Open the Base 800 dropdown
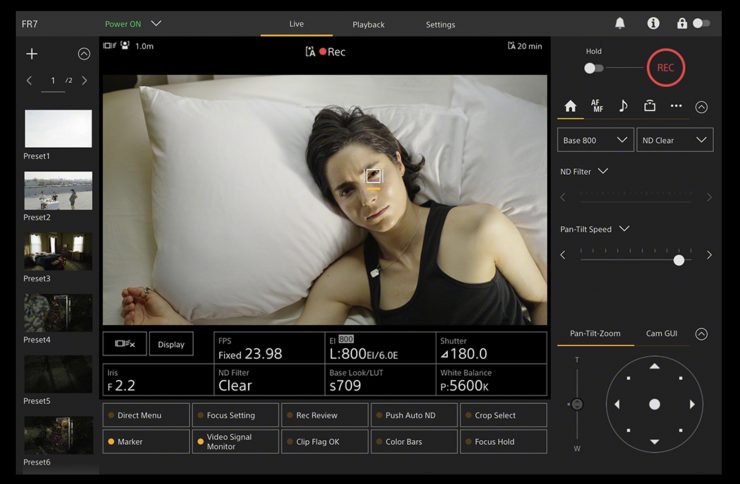Screen dimensions: 740x484 coord(595,140)
